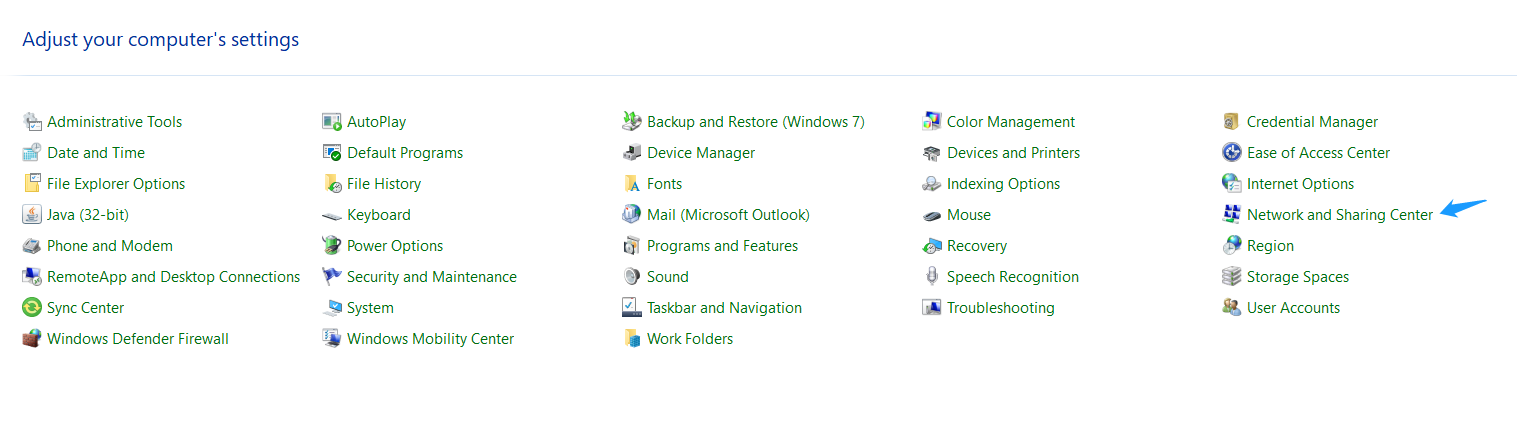1517x442 pixels.
Task: Open the Windows Defender Firewall link
Action: (138, 339)
